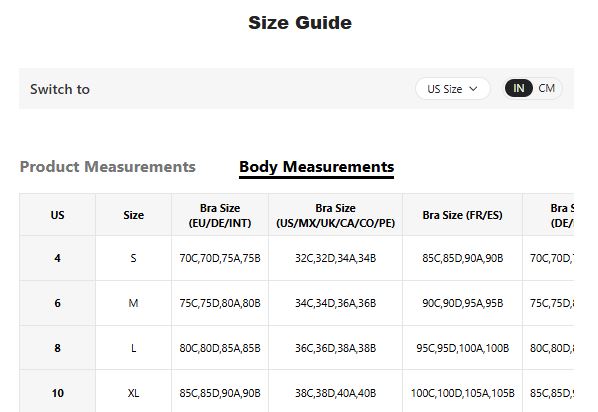Image resolution: width=598 pixels, height=412 pixels.
Task: Click the XL size cell
Action: [133, 393]
